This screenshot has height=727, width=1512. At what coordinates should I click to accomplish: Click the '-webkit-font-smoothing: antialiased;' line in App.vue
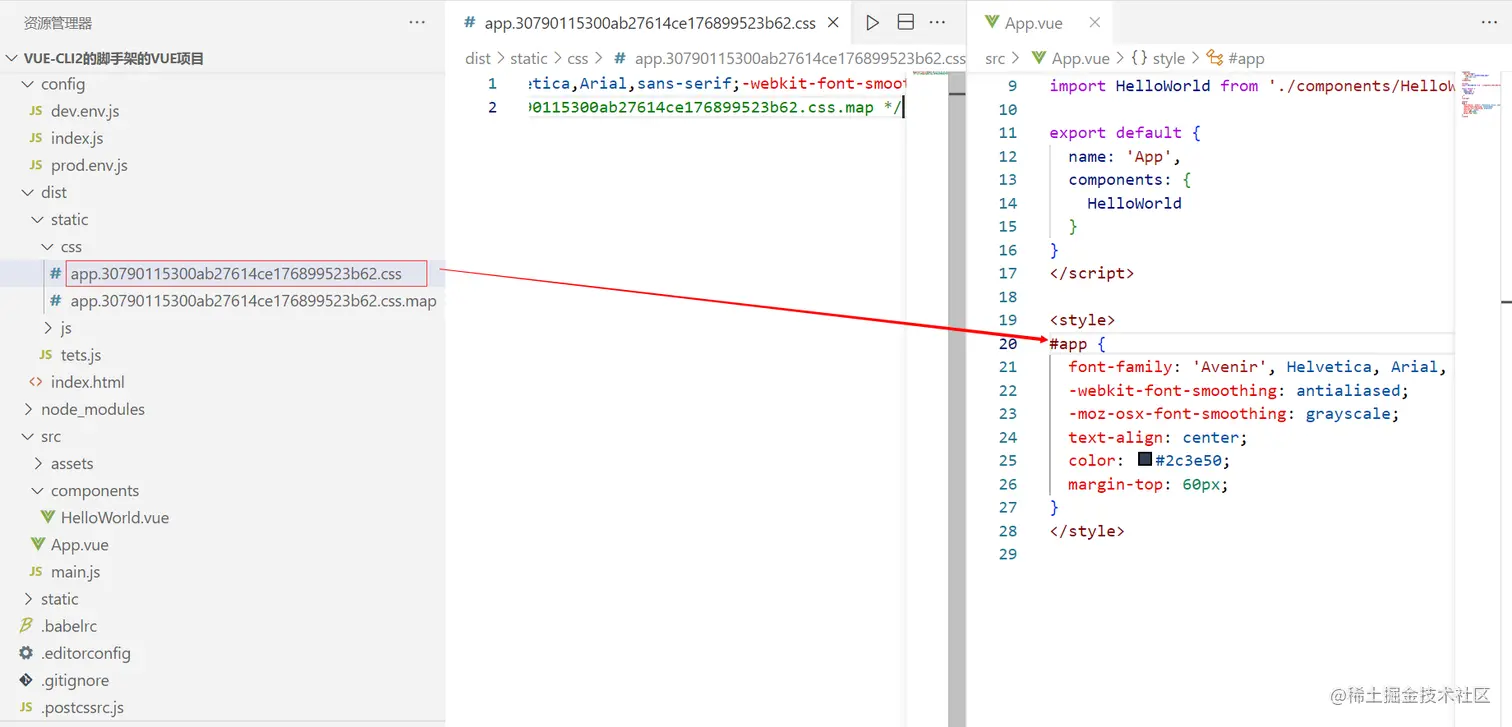tap(1239, 390)
